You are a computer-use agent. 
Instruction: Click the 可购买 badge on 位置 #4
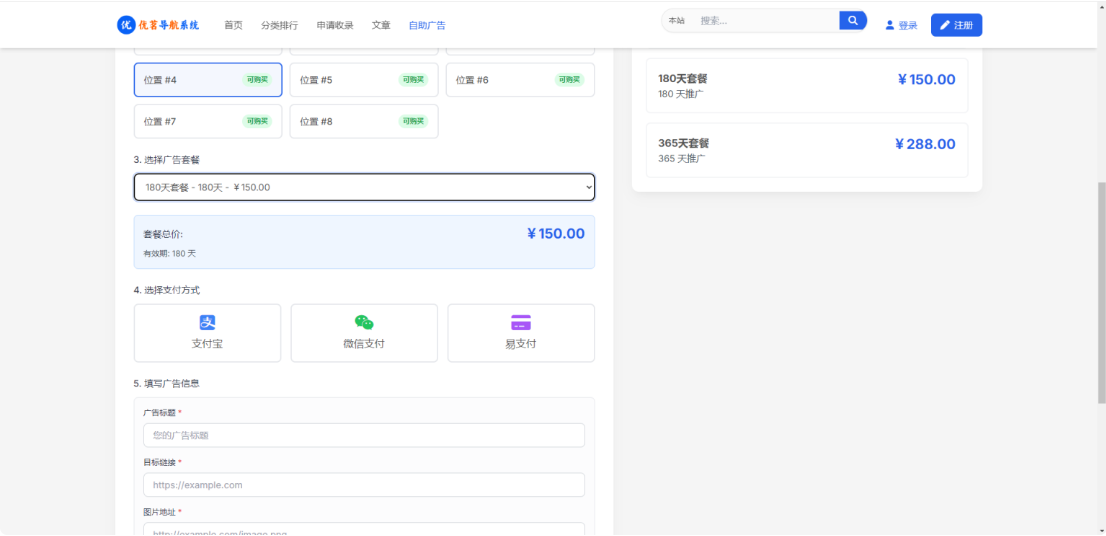[x=257, y=80]
